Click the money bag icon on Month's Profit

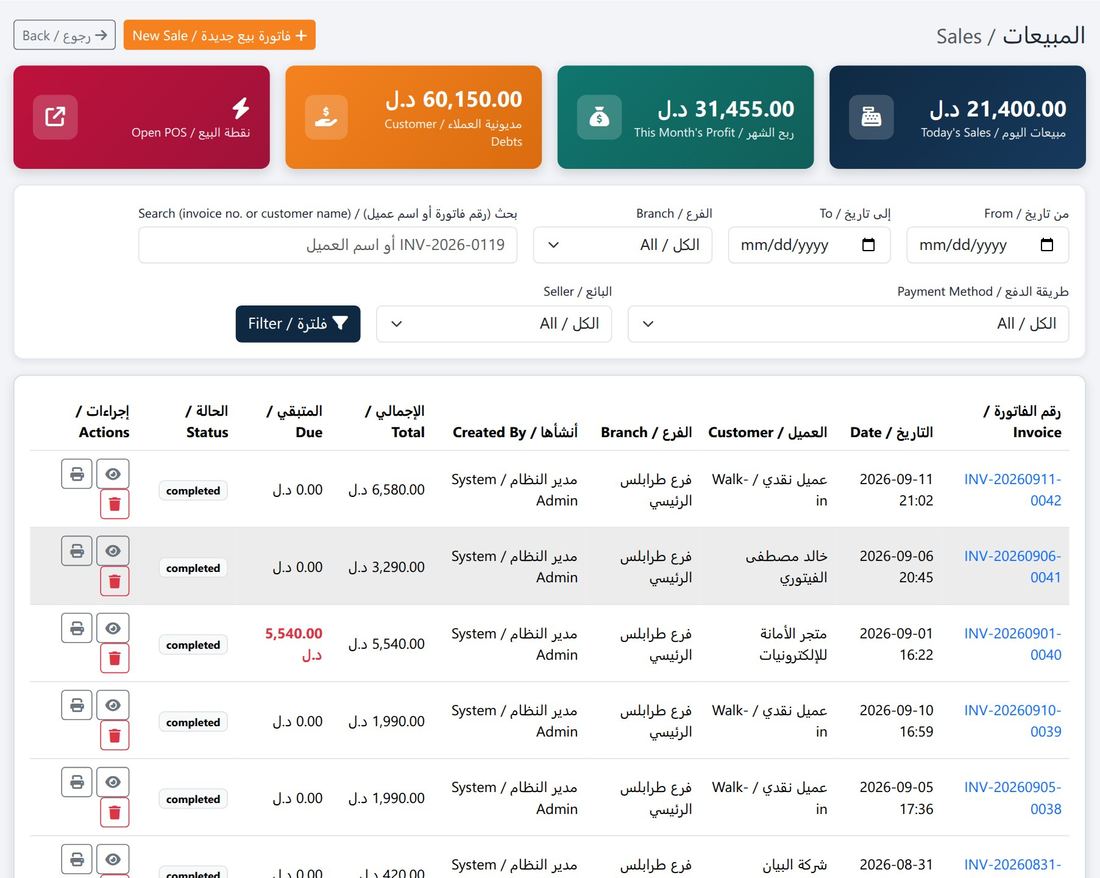(599, 117)
